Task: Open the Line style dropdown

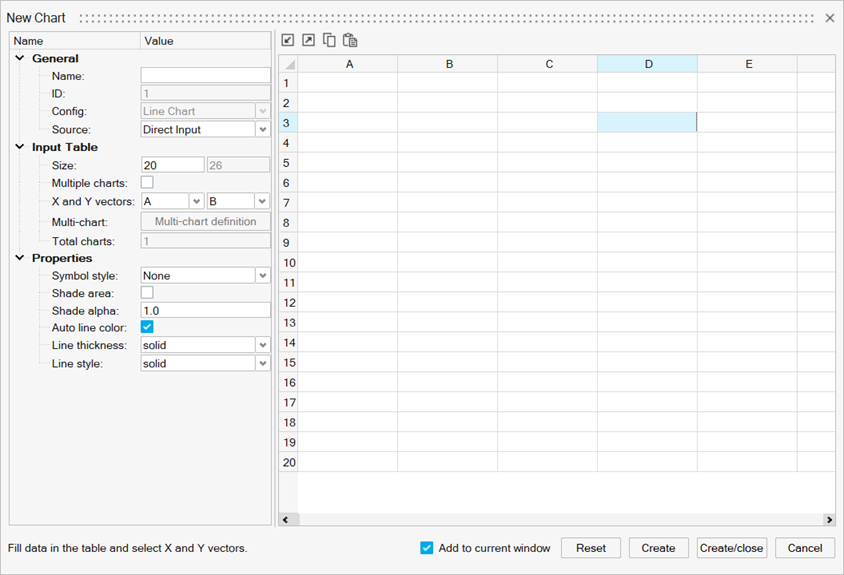Action: (263, 363)
